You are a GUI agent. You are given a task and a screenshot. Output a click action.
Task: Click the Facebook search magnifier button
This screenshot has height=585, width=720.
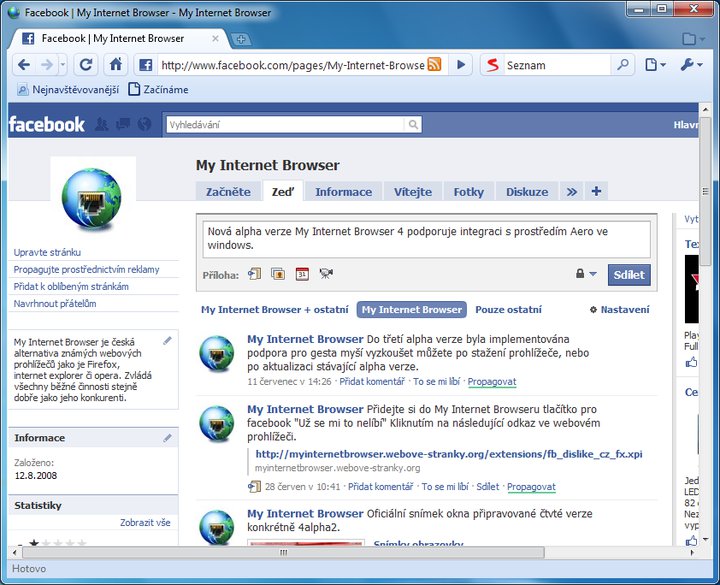click(x=413, y=124)
